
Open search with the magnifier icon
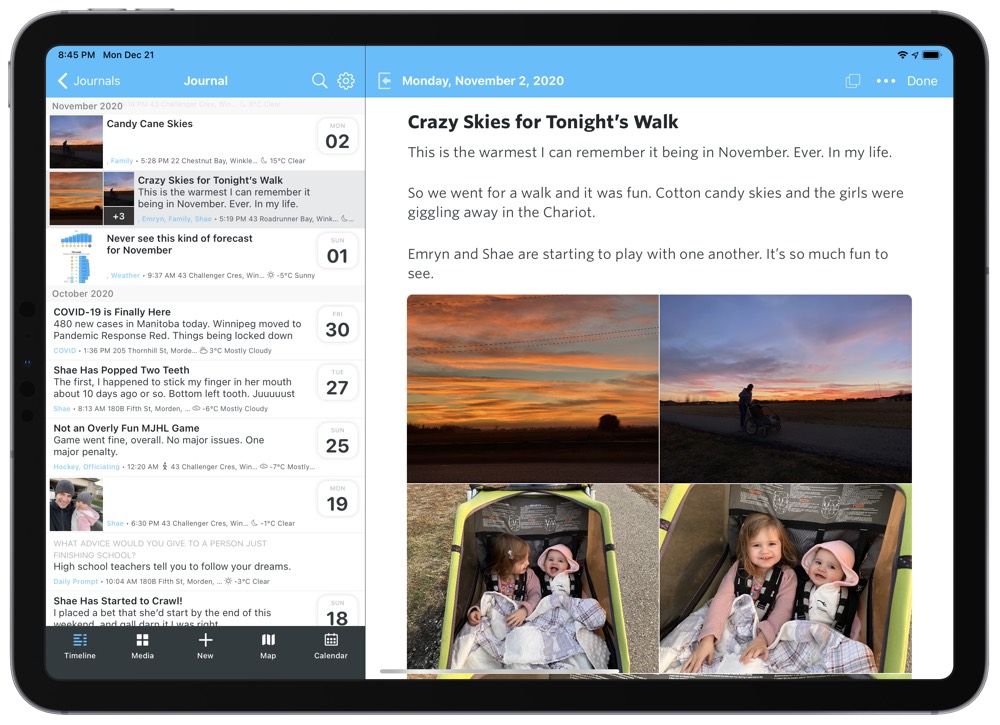(319, 81)
